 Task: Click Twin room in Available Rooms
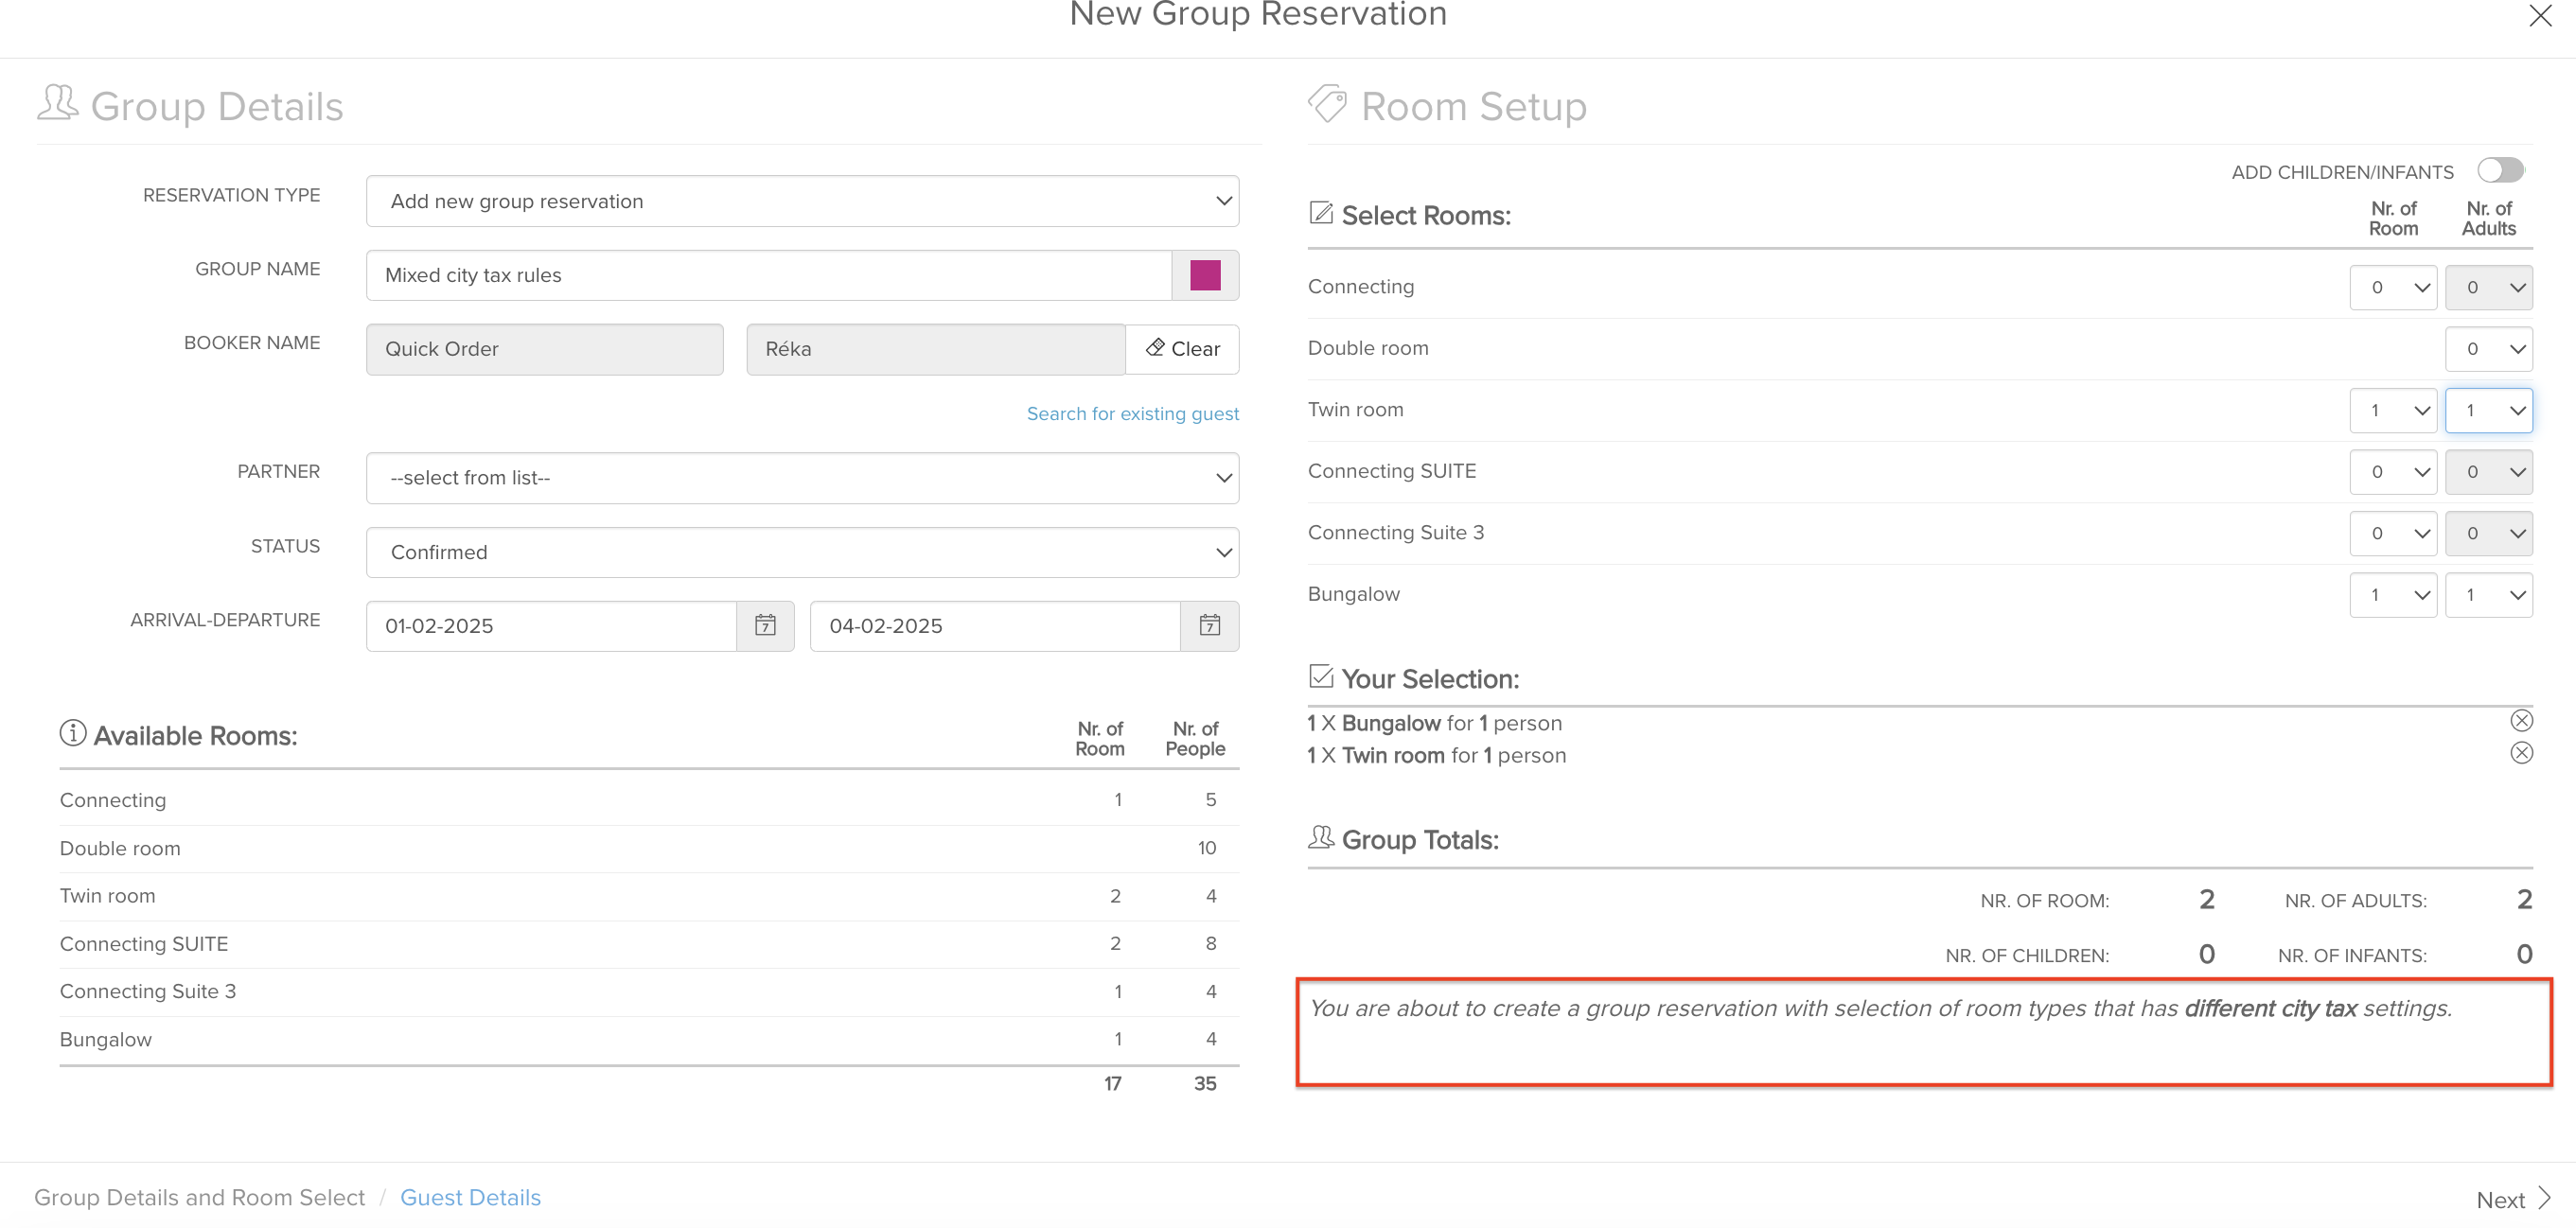(649, 896)
